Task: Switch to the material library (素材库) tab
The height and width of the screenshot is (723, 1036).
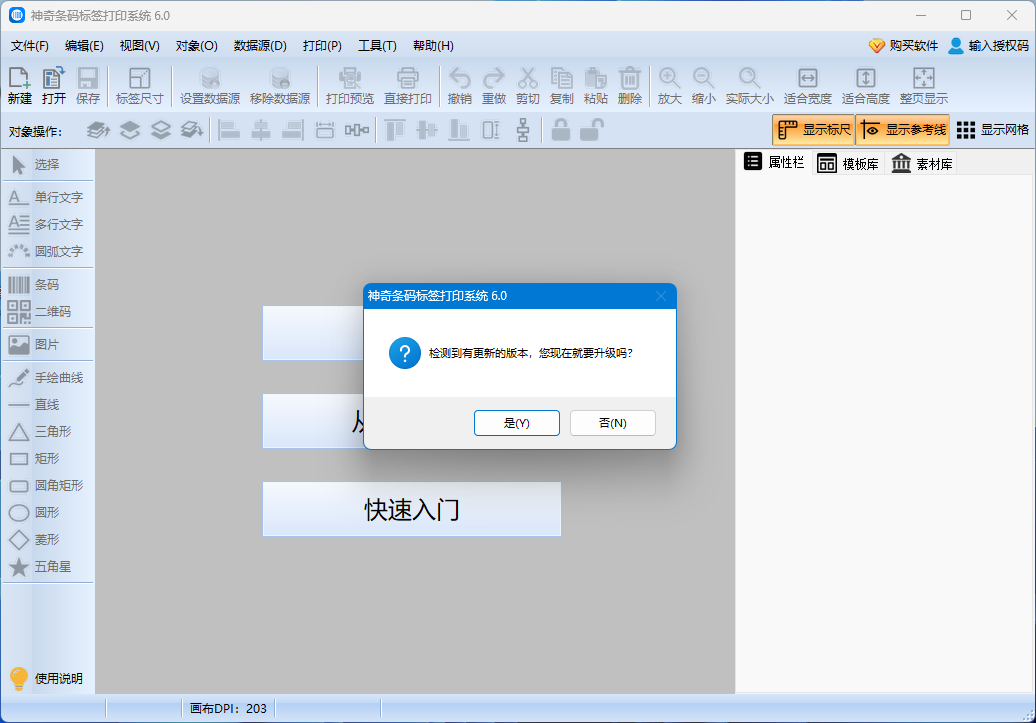Action: [x=922, y=164]
